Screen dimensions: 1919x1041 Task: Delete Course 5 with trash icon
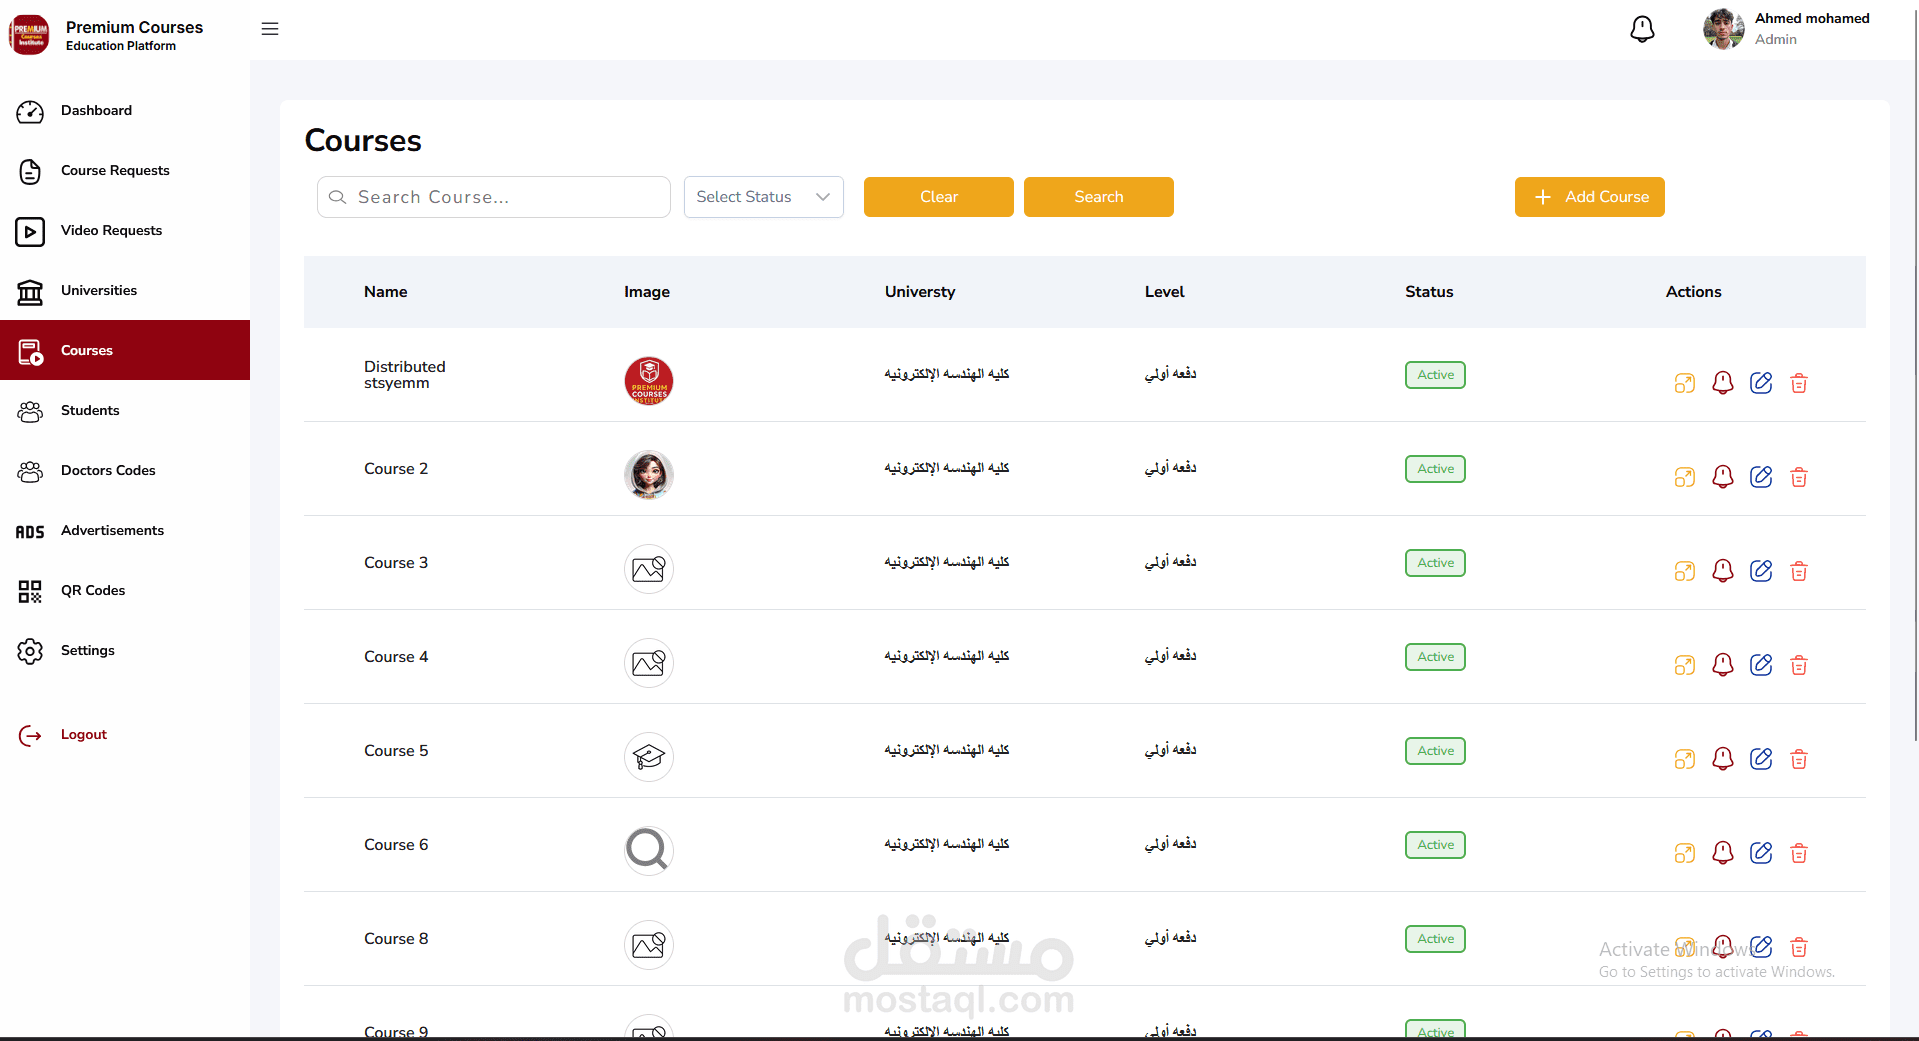click(x=1799, y=759)
